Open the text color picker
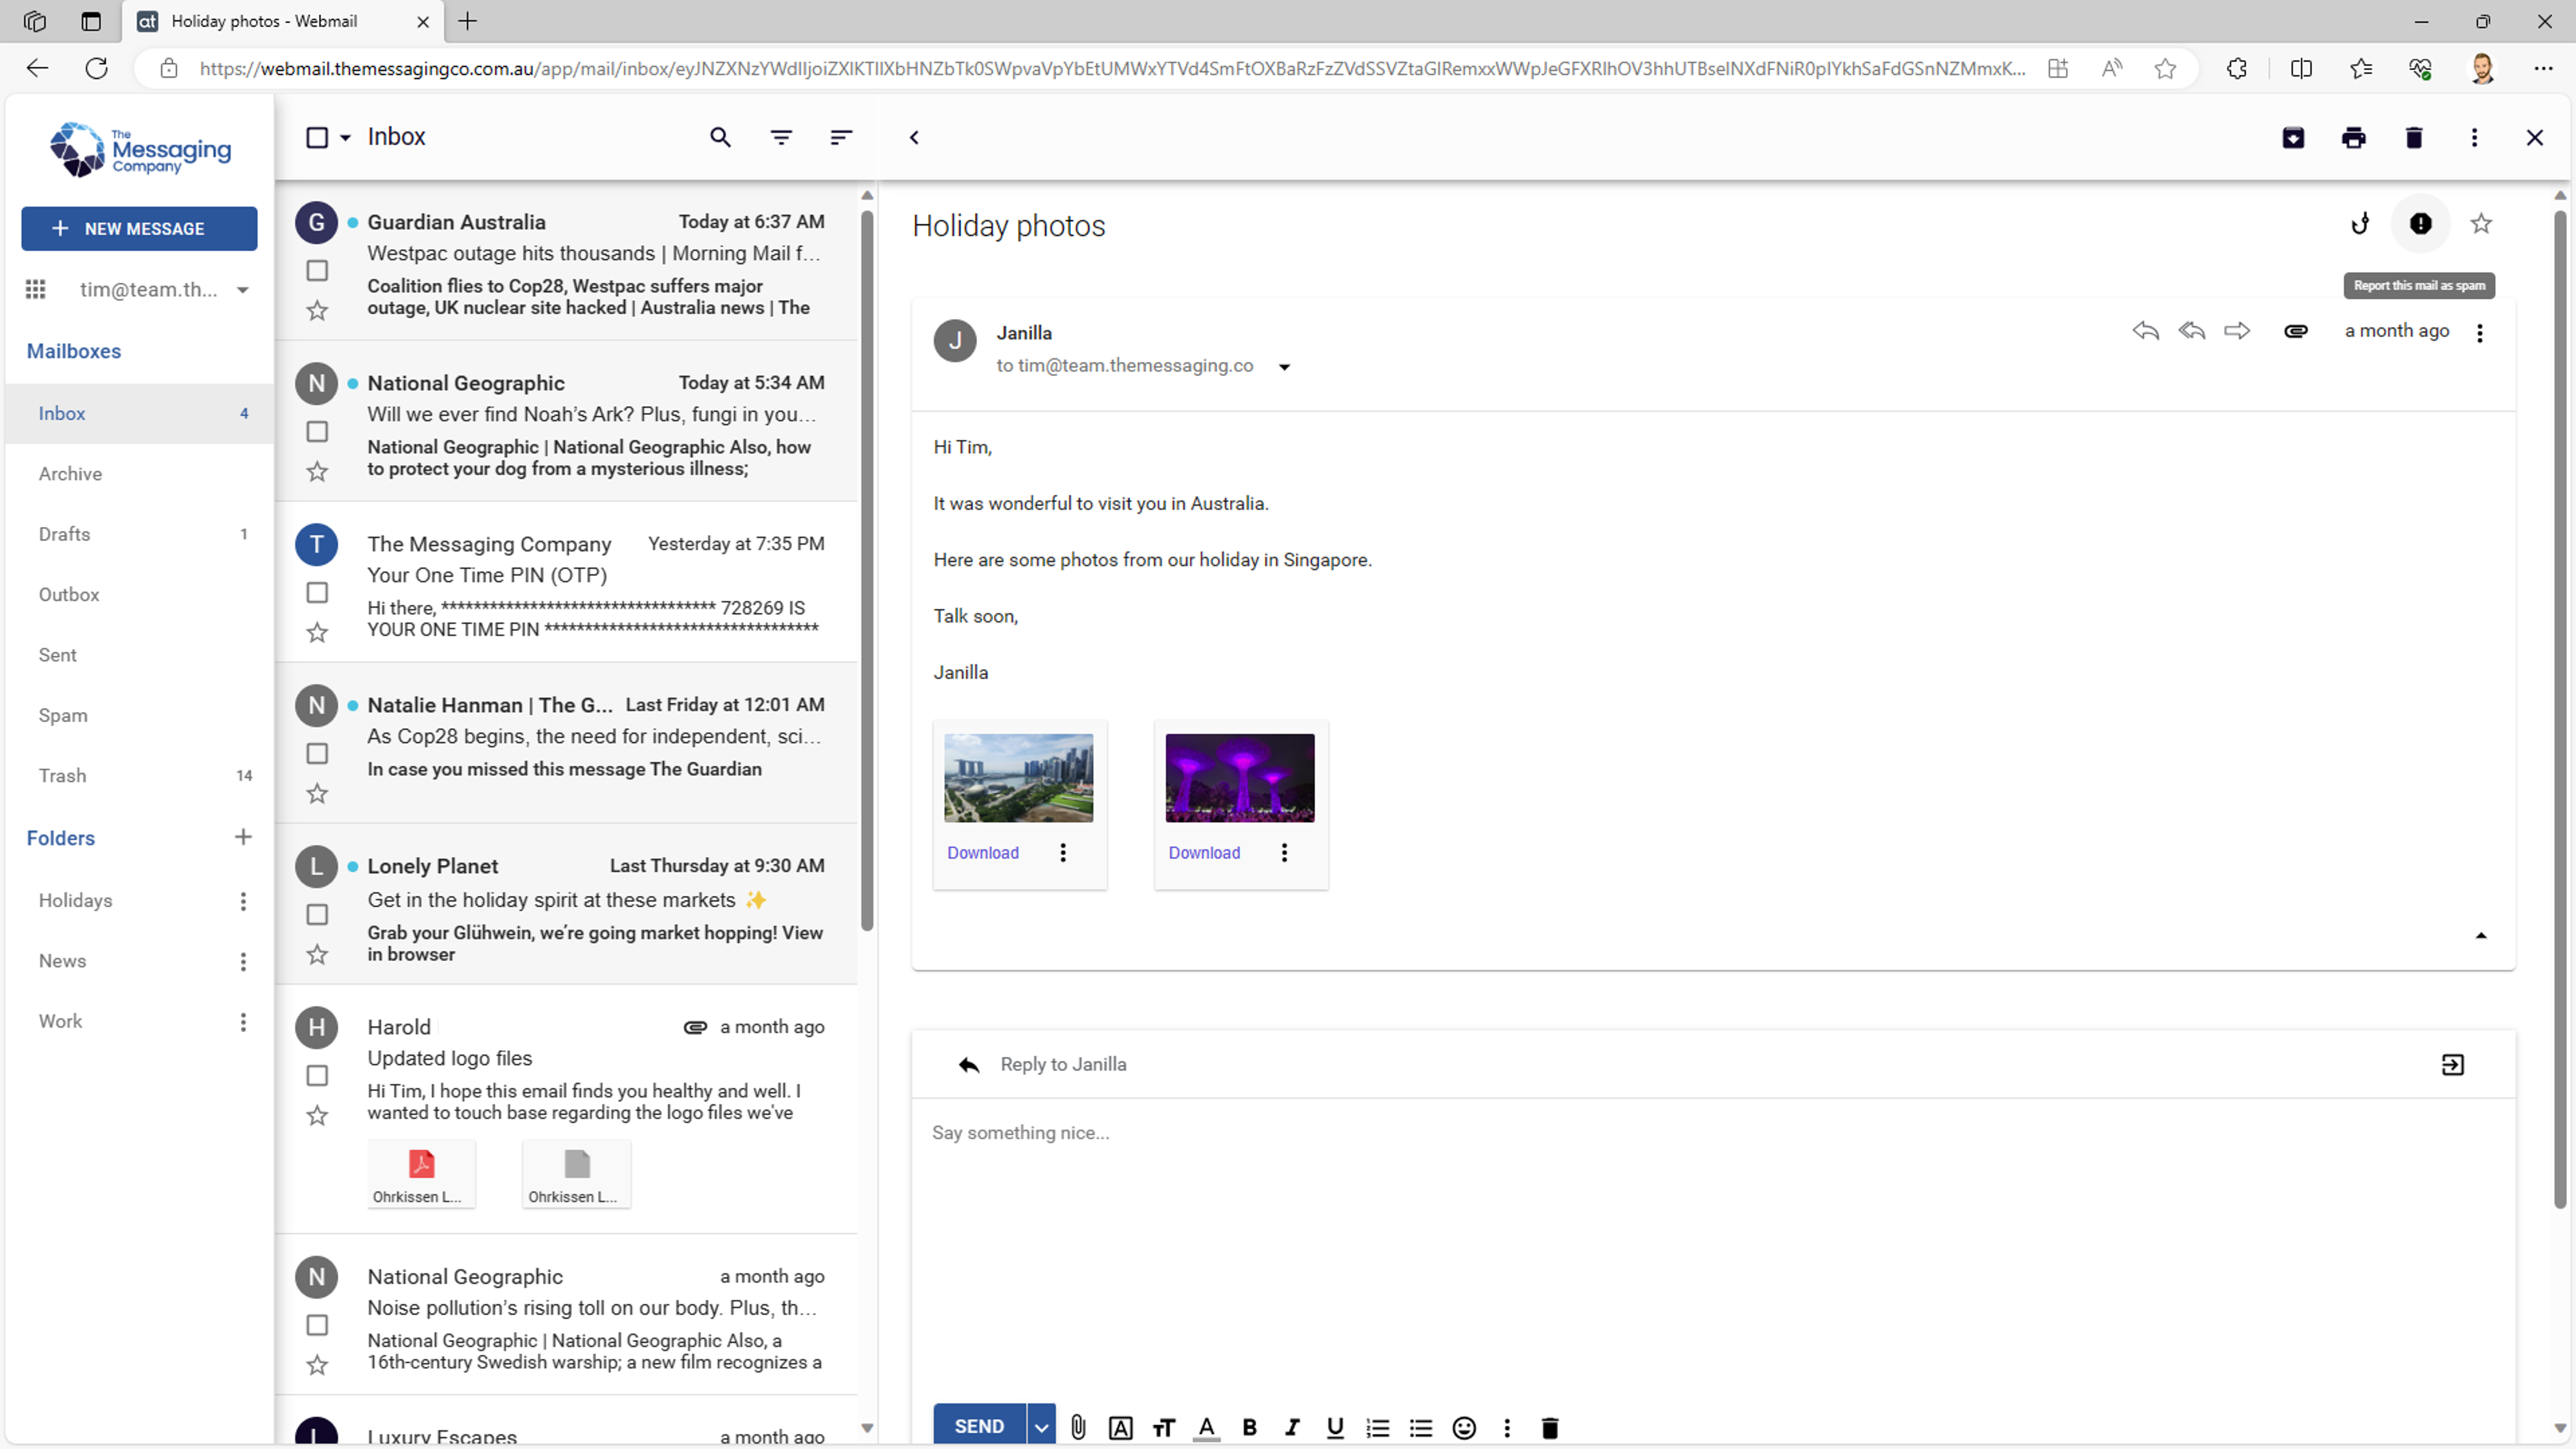This screenshot has height=1449, width=2576. point(1207,1428)
